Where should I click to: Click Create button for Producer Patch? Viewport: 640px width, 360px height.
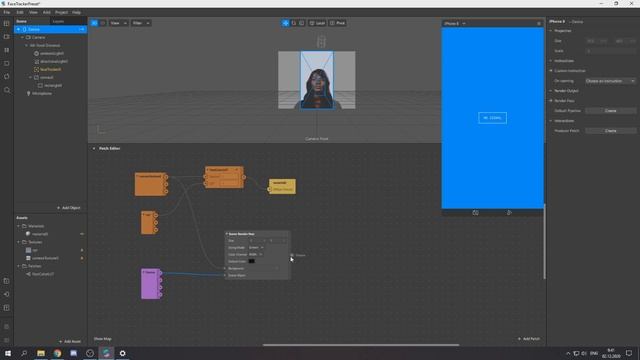tap(610, 131)
